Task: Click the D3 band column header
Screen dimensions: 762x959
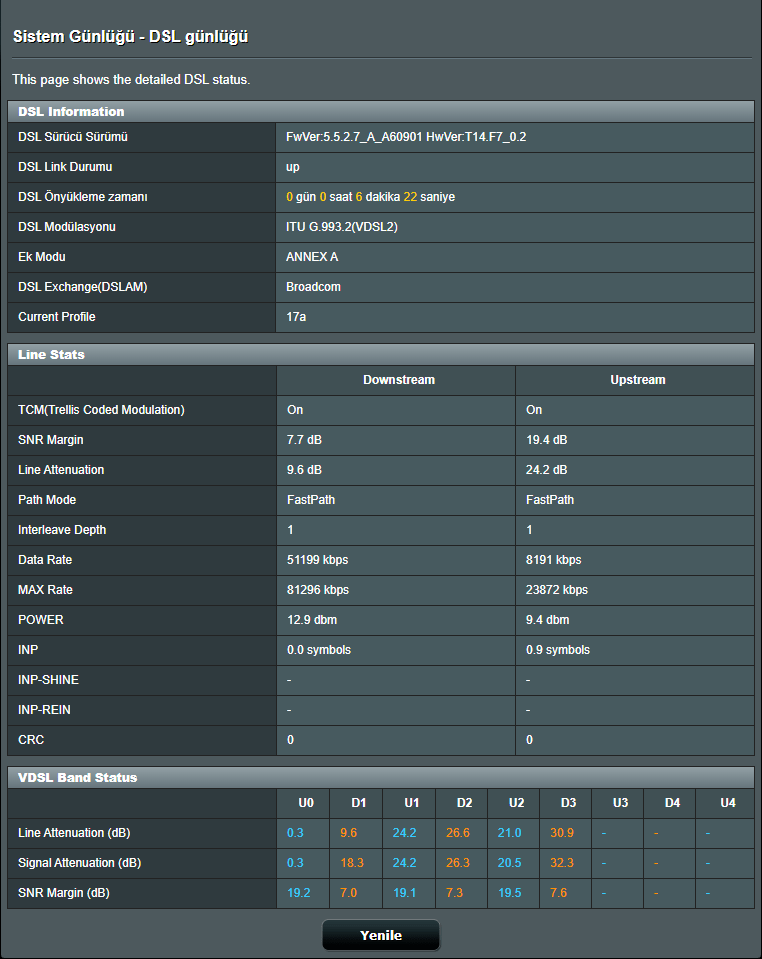Action: point(568,803)
